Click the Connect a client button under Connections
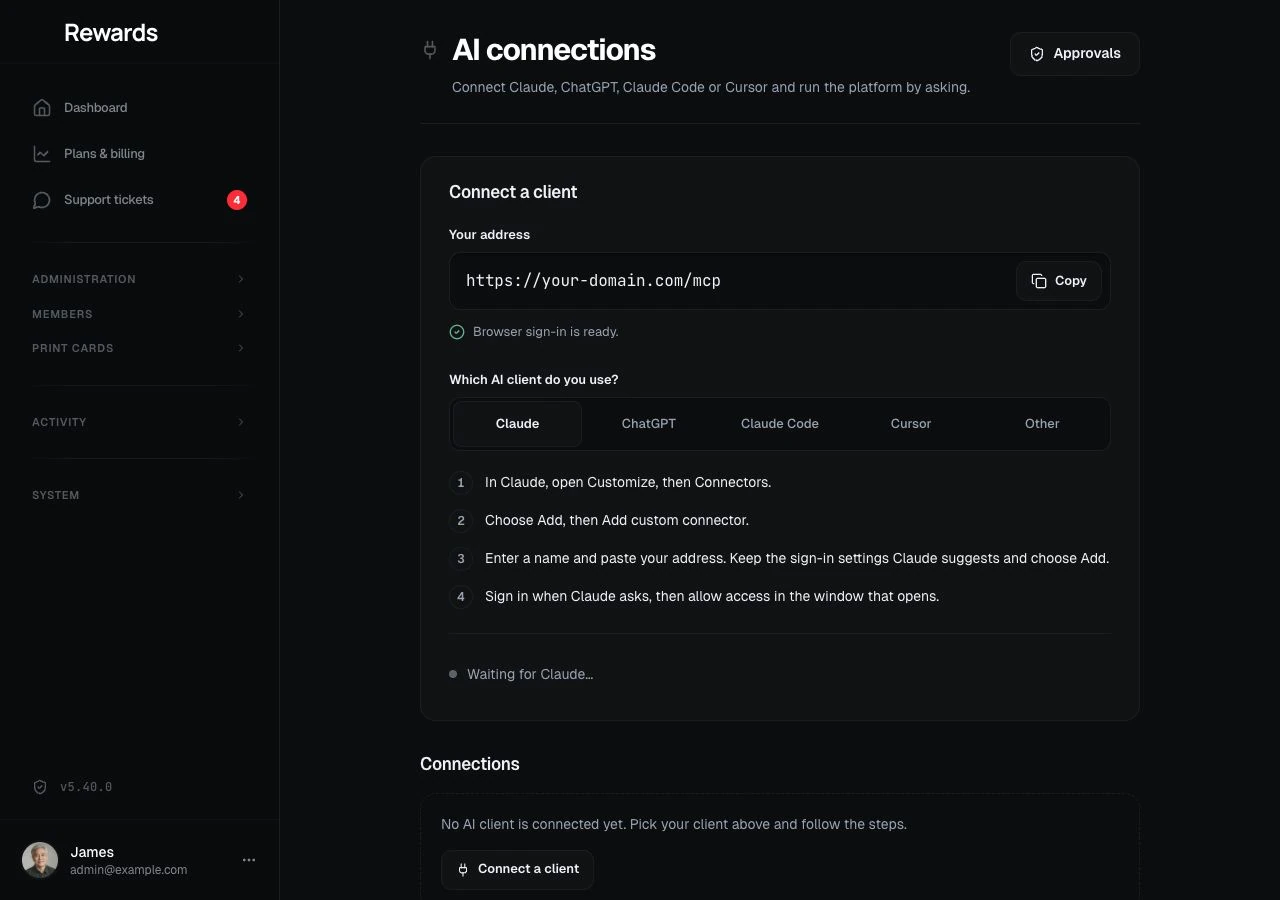 tap(517, 870)
